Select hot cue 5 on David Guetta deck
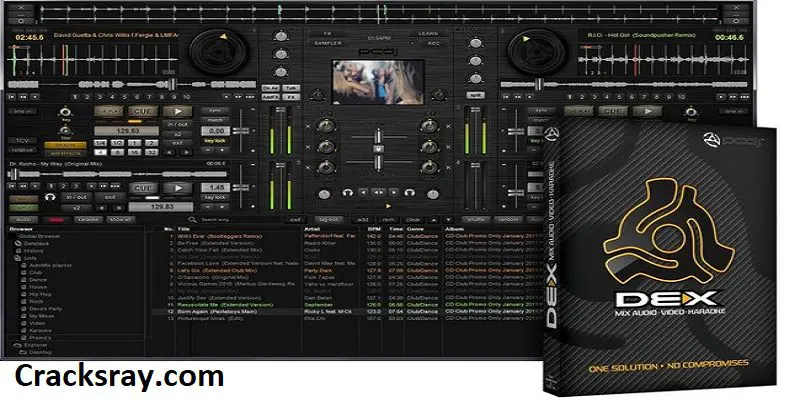The image size is (800, 400). 124,96
